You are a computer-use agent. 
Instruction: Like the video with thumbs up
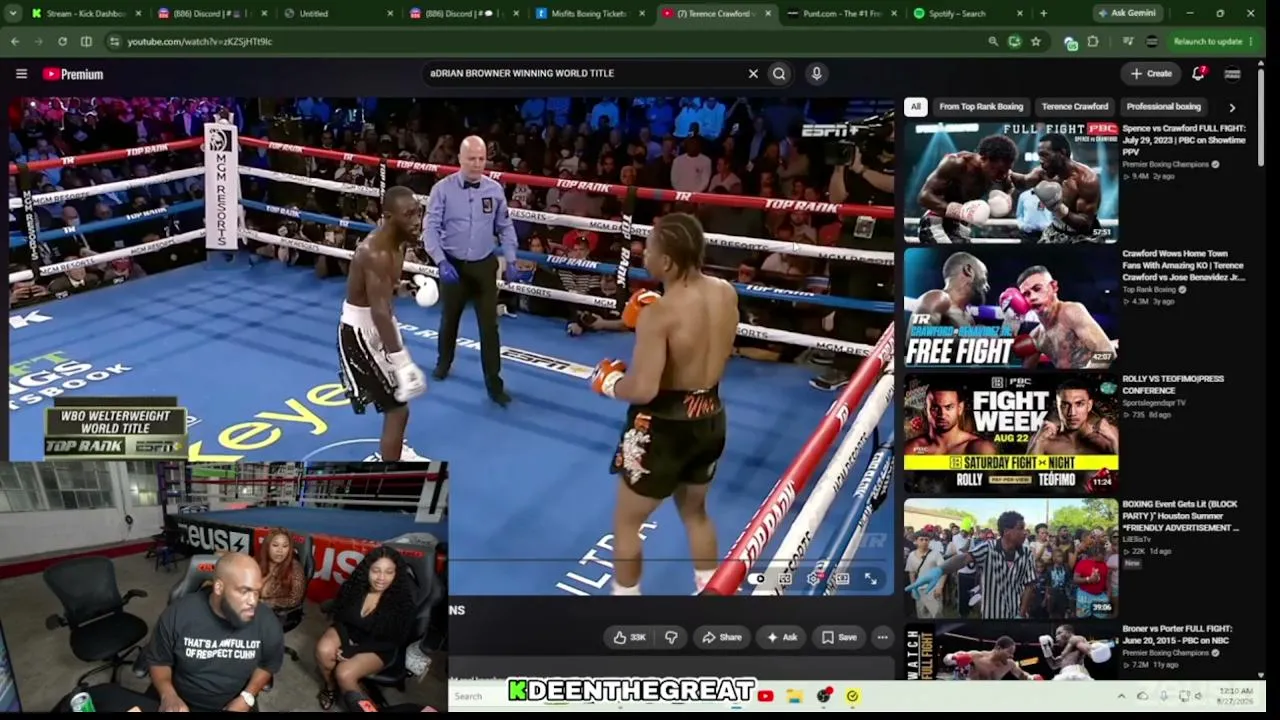(x=630, y=637)
